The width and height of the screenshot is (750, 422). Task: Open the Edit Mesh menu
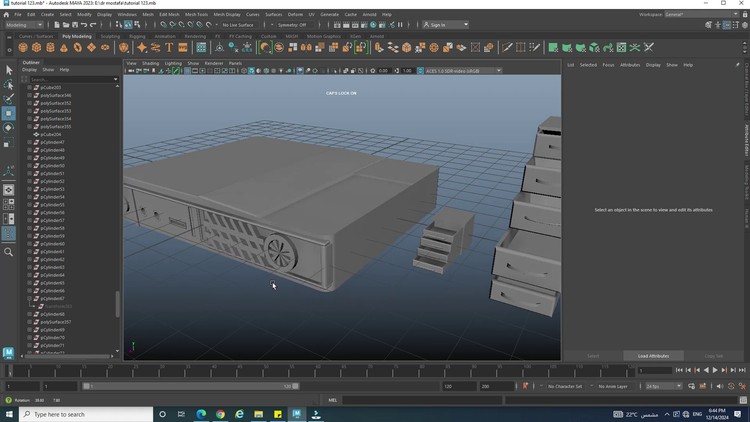169,15
